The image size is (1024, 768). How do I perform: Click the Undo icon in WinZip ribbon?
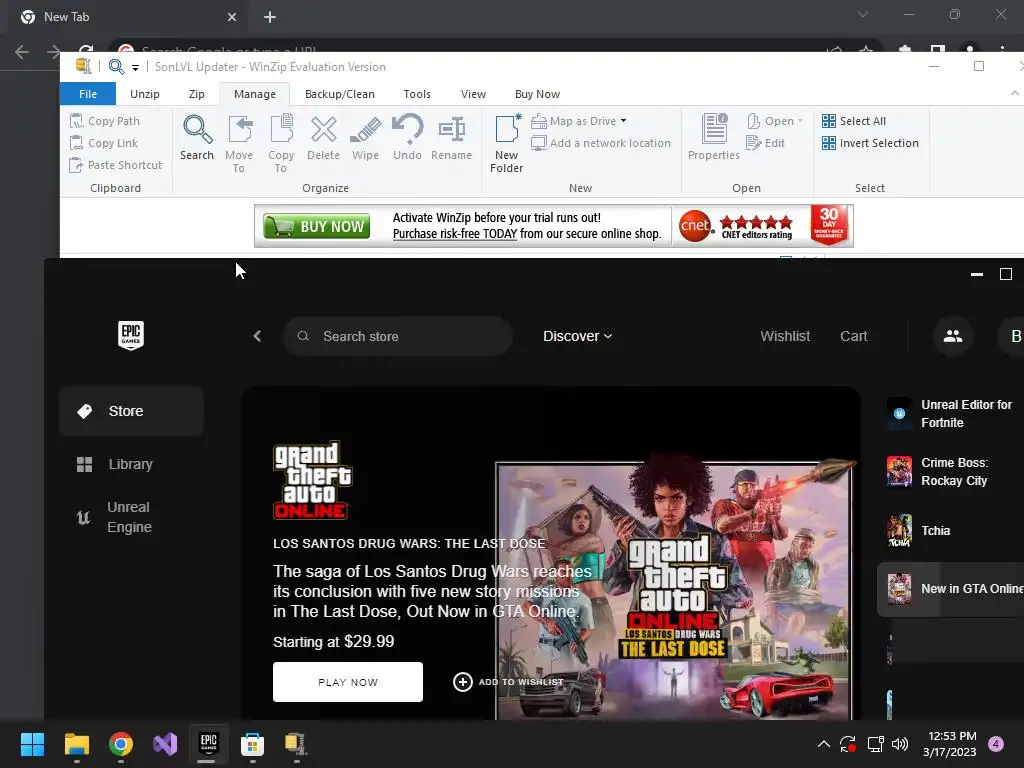(x=408, y=137)
